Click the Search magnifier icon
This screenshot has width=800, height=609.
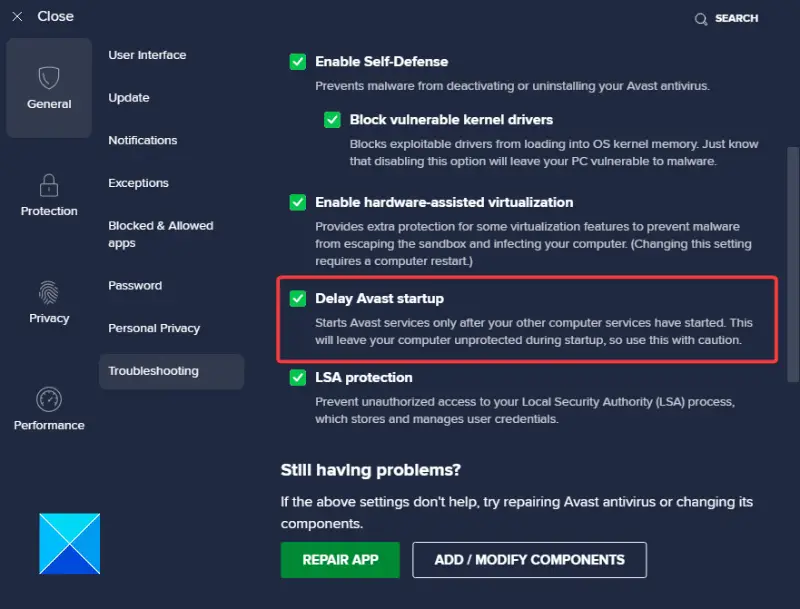pos(701,19)
